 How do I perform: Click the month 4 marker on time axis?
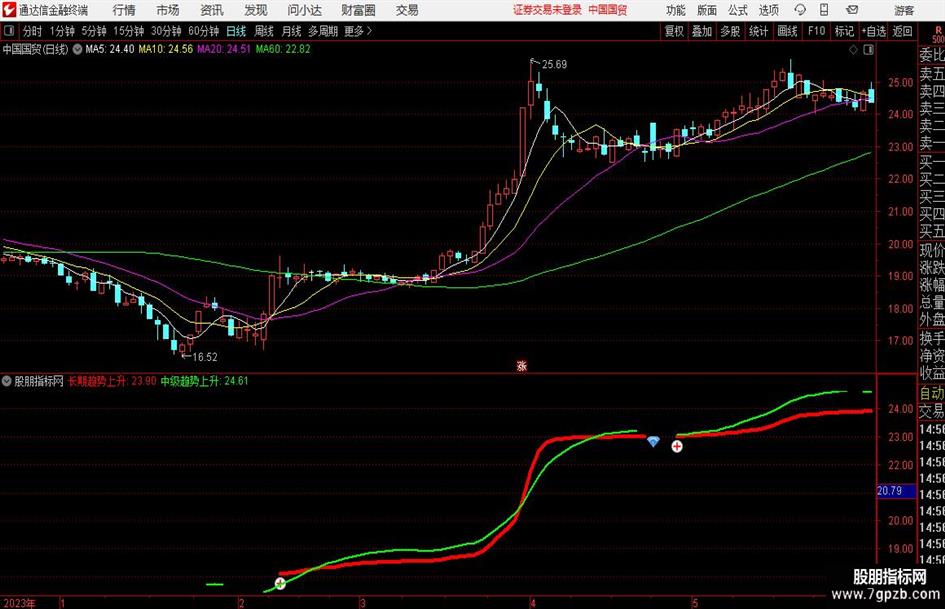pyautogui.click(x=533, y=603)
